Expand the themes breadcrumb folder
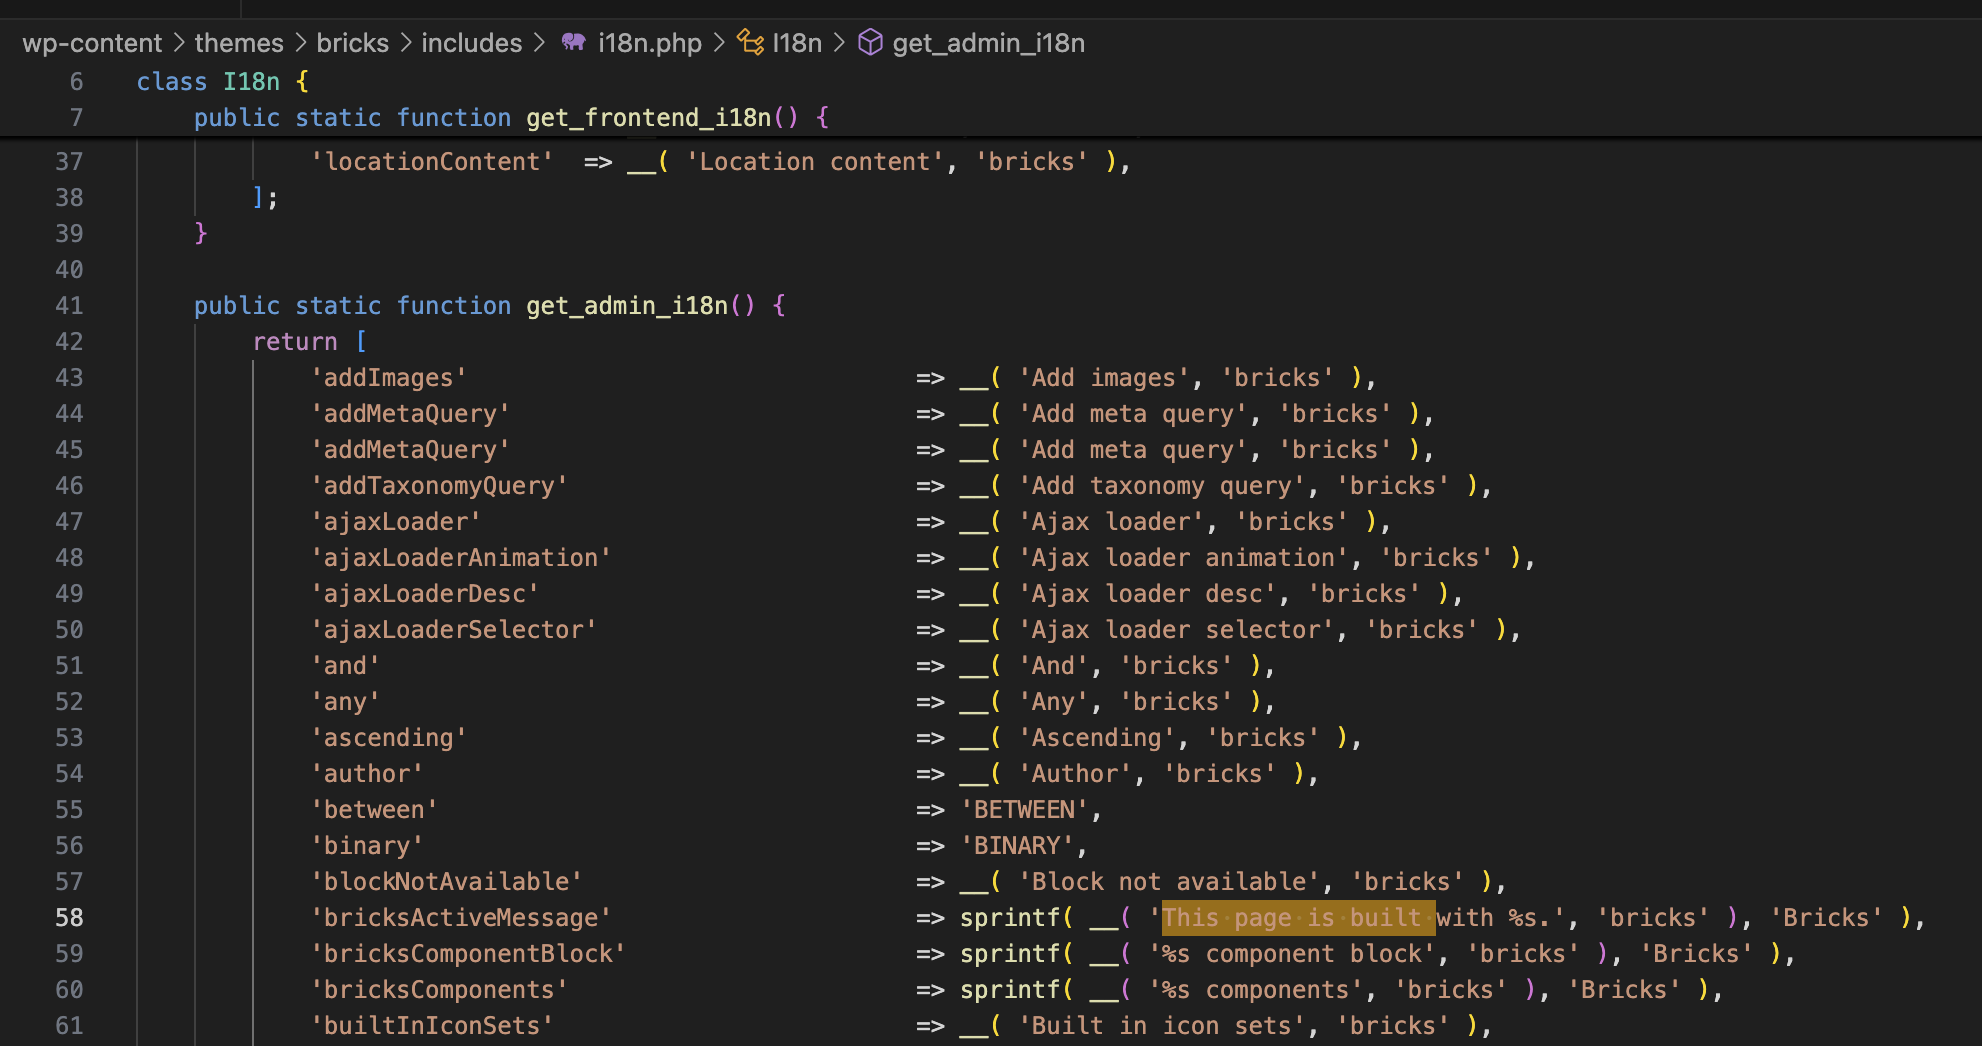 239,43
